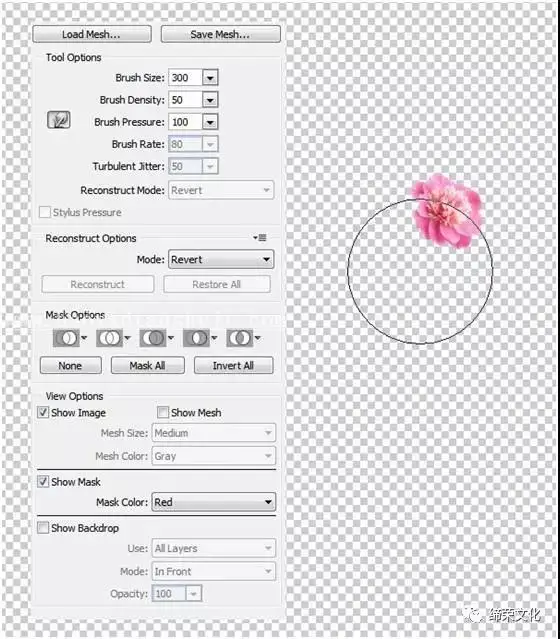The width and height of the screenshot is (560, 639).
Task: Expand the Brush Size dropdown arrow
Action: (x=210, y=77)
